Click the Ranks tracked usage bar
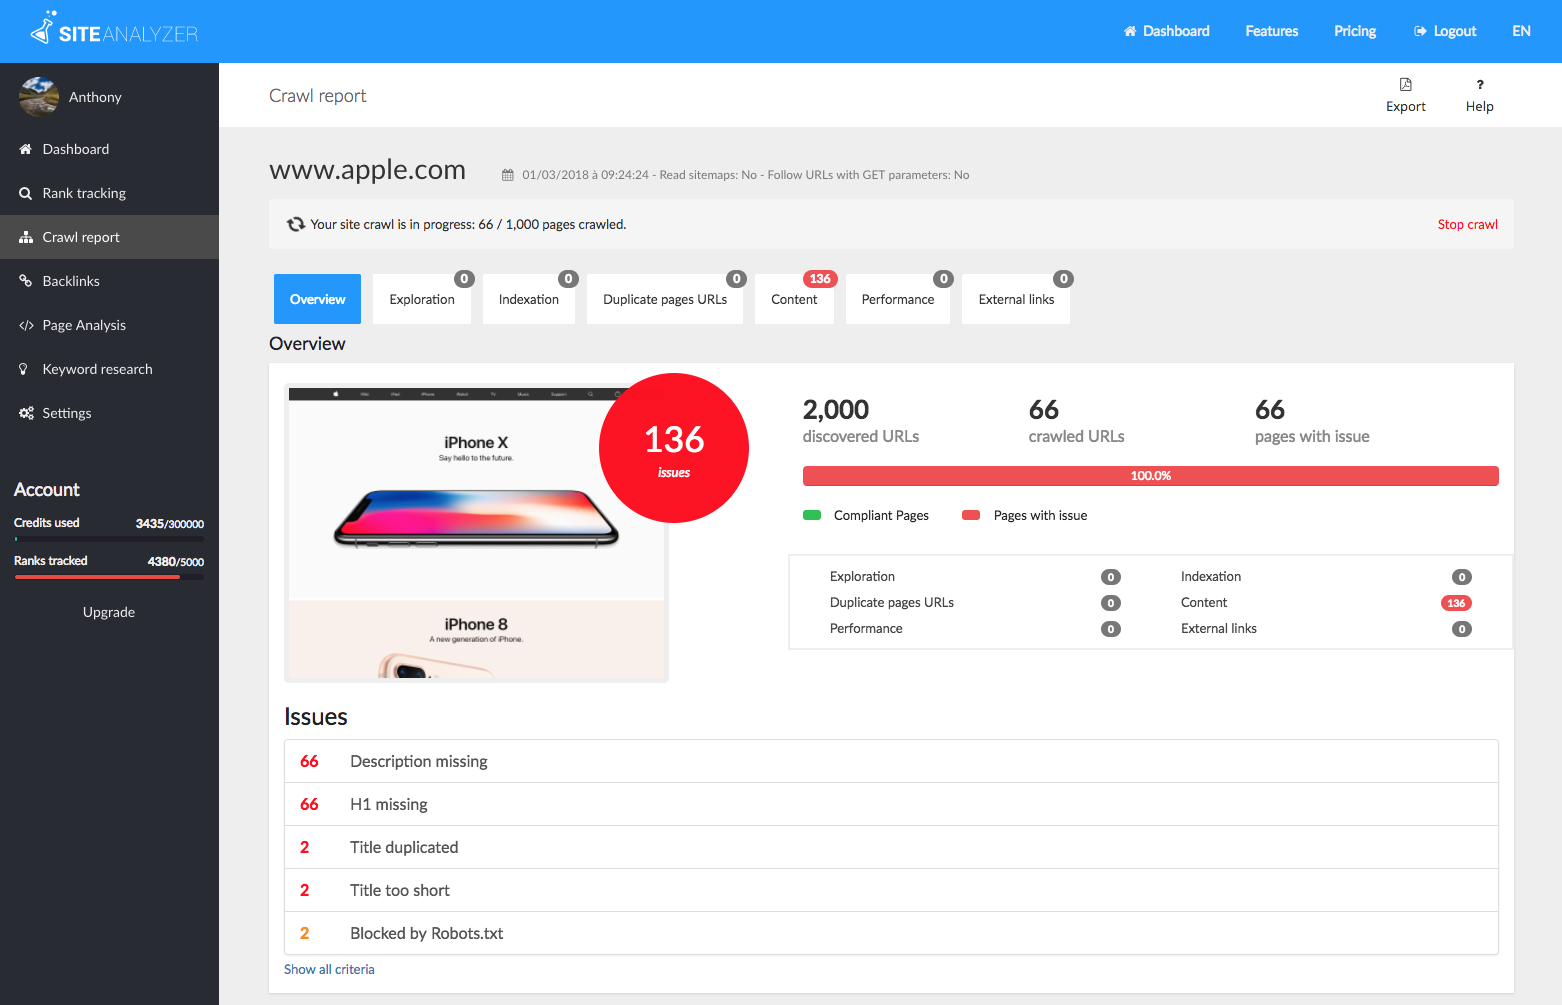The image size is (1562, 1005). tap(109, 577)
